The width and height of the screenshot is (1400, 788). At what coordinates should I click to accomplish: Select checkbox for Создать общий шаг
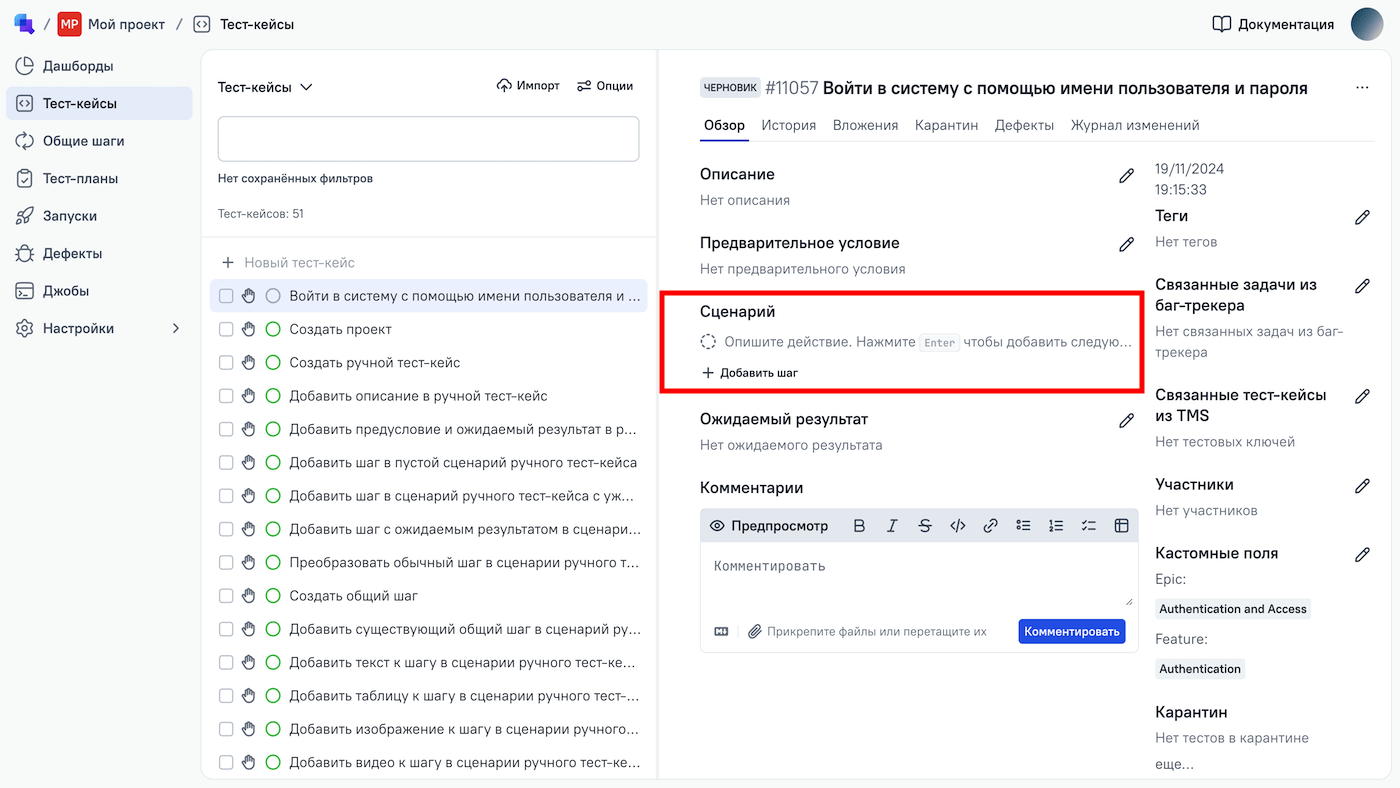pyautogui.click(x=226, y=596)
